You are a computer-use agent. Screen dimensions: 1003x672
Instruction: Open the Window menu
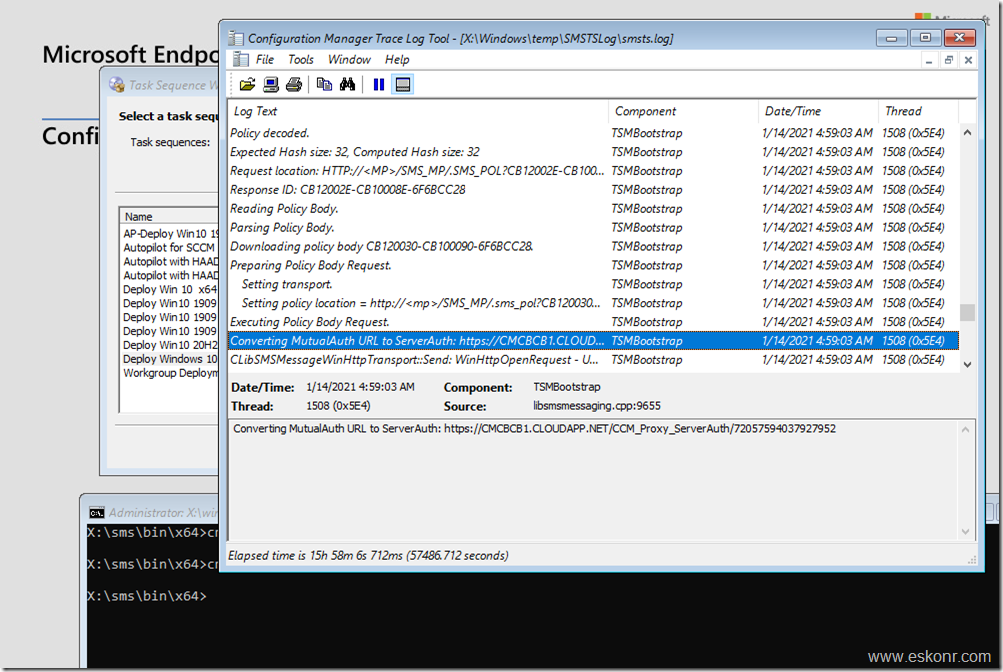pos(348,59)
